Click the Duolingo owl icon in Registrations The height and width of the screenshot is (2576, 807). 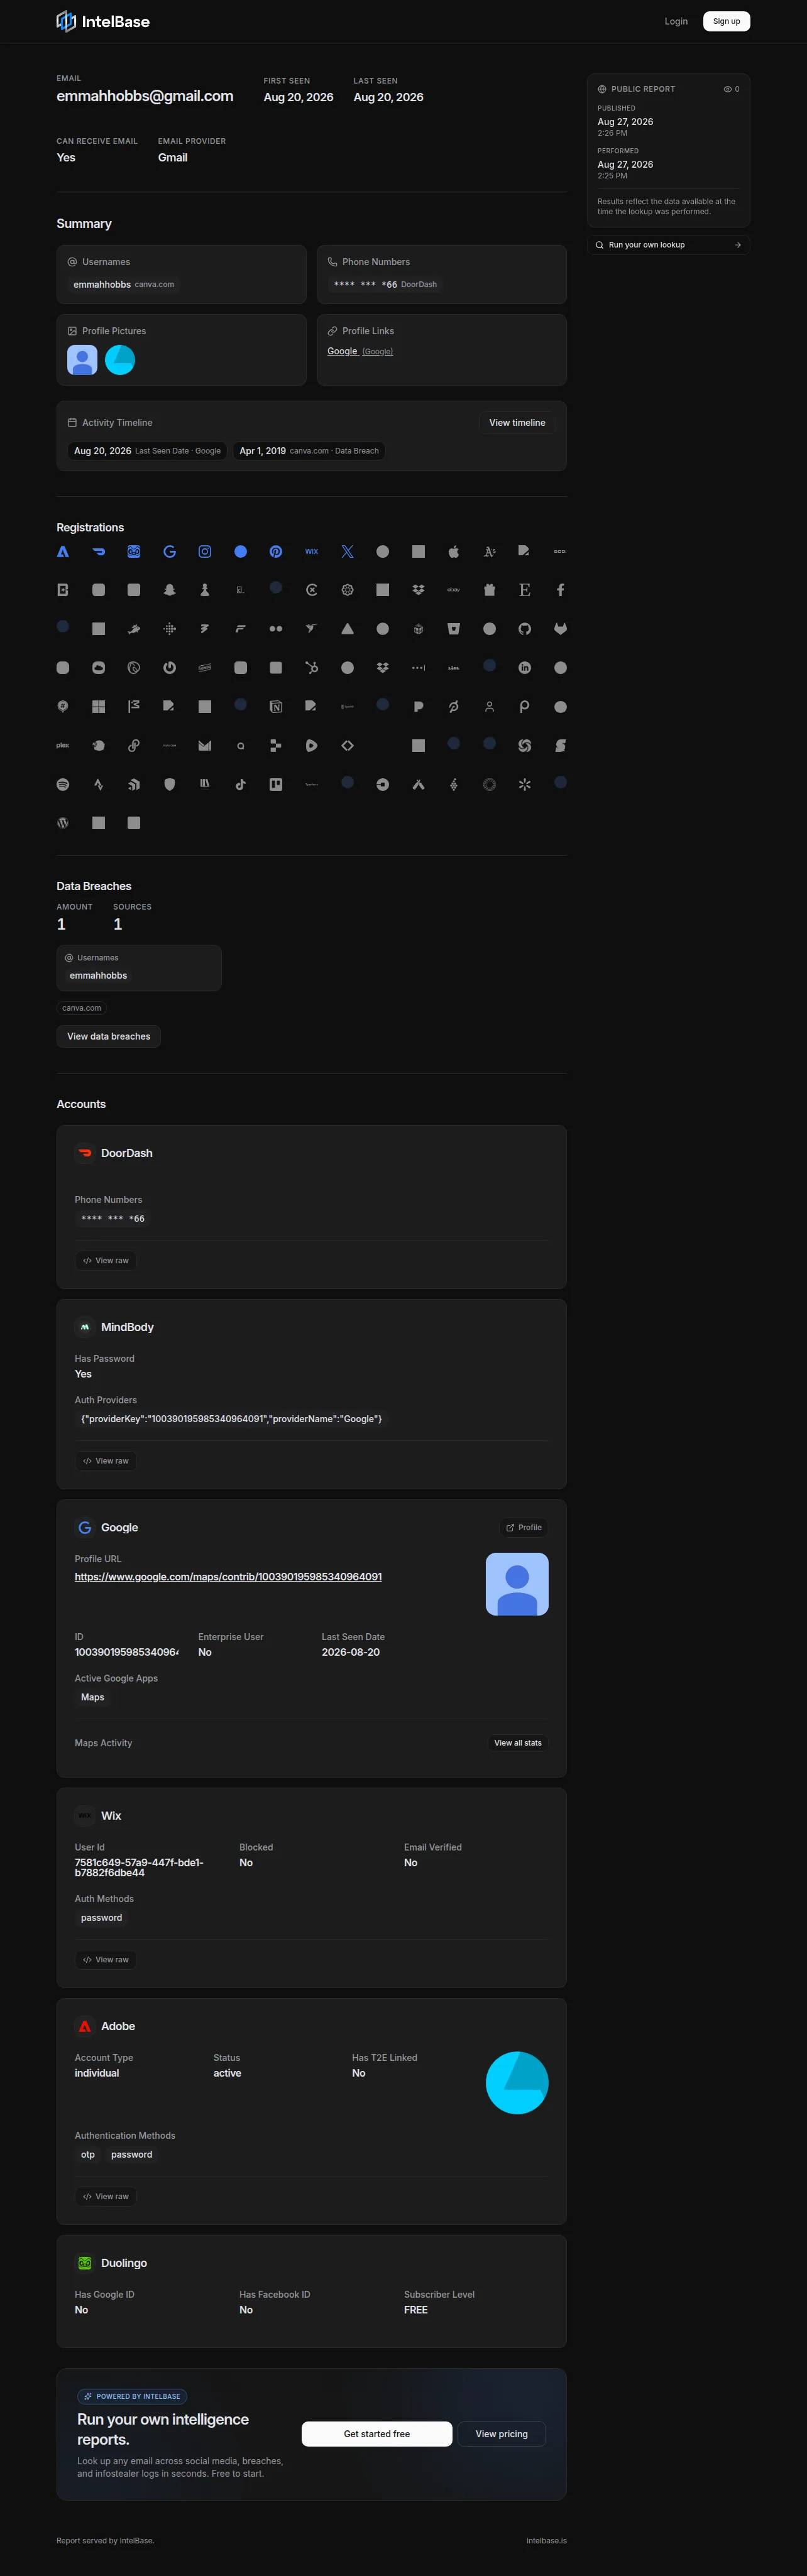tap(134, 551)
